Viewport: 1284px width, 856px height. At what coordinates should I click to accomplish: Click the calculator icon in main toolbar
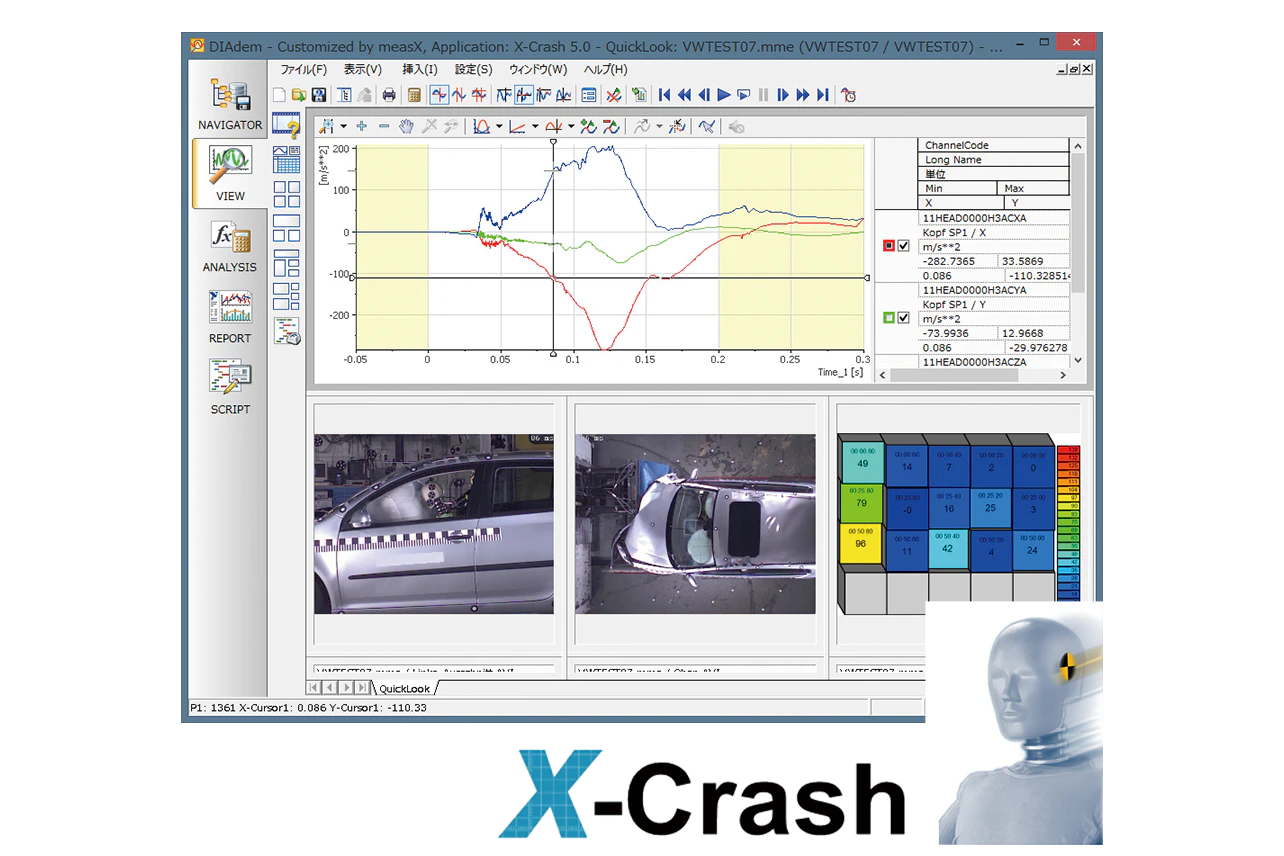(x=414, y=95)
